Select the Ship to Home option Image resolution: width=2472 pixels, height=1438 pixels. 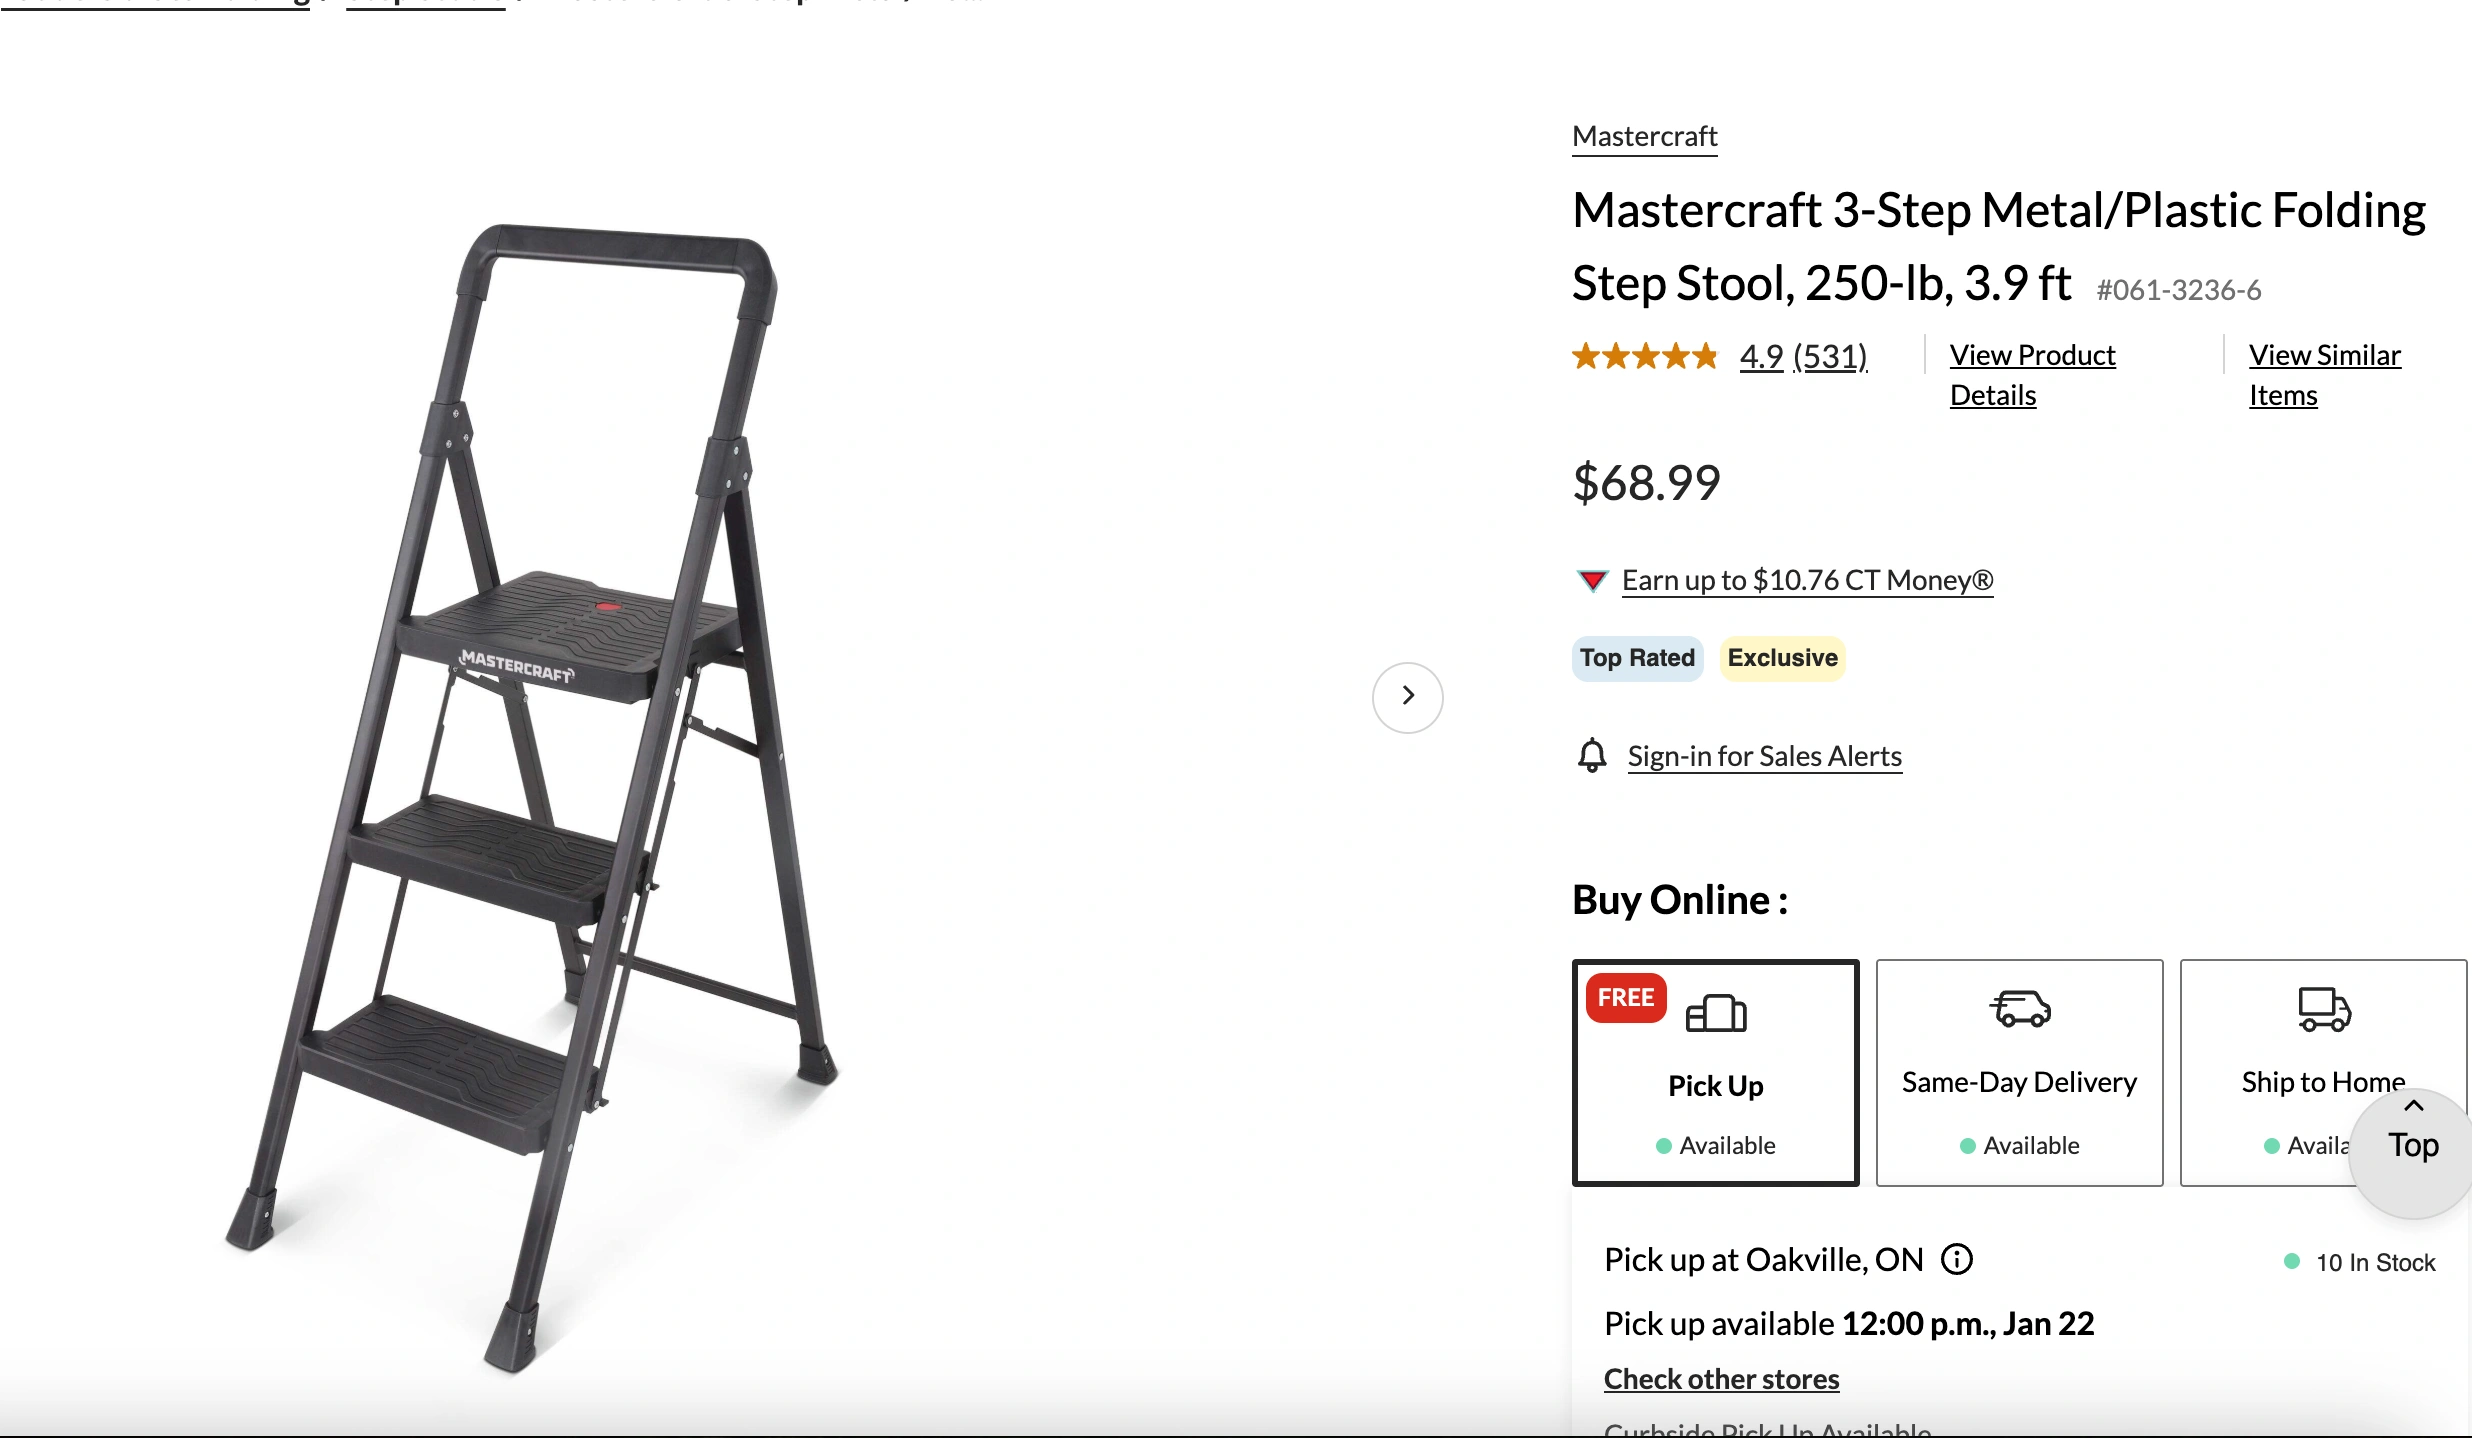[x=2300, y=1083]
